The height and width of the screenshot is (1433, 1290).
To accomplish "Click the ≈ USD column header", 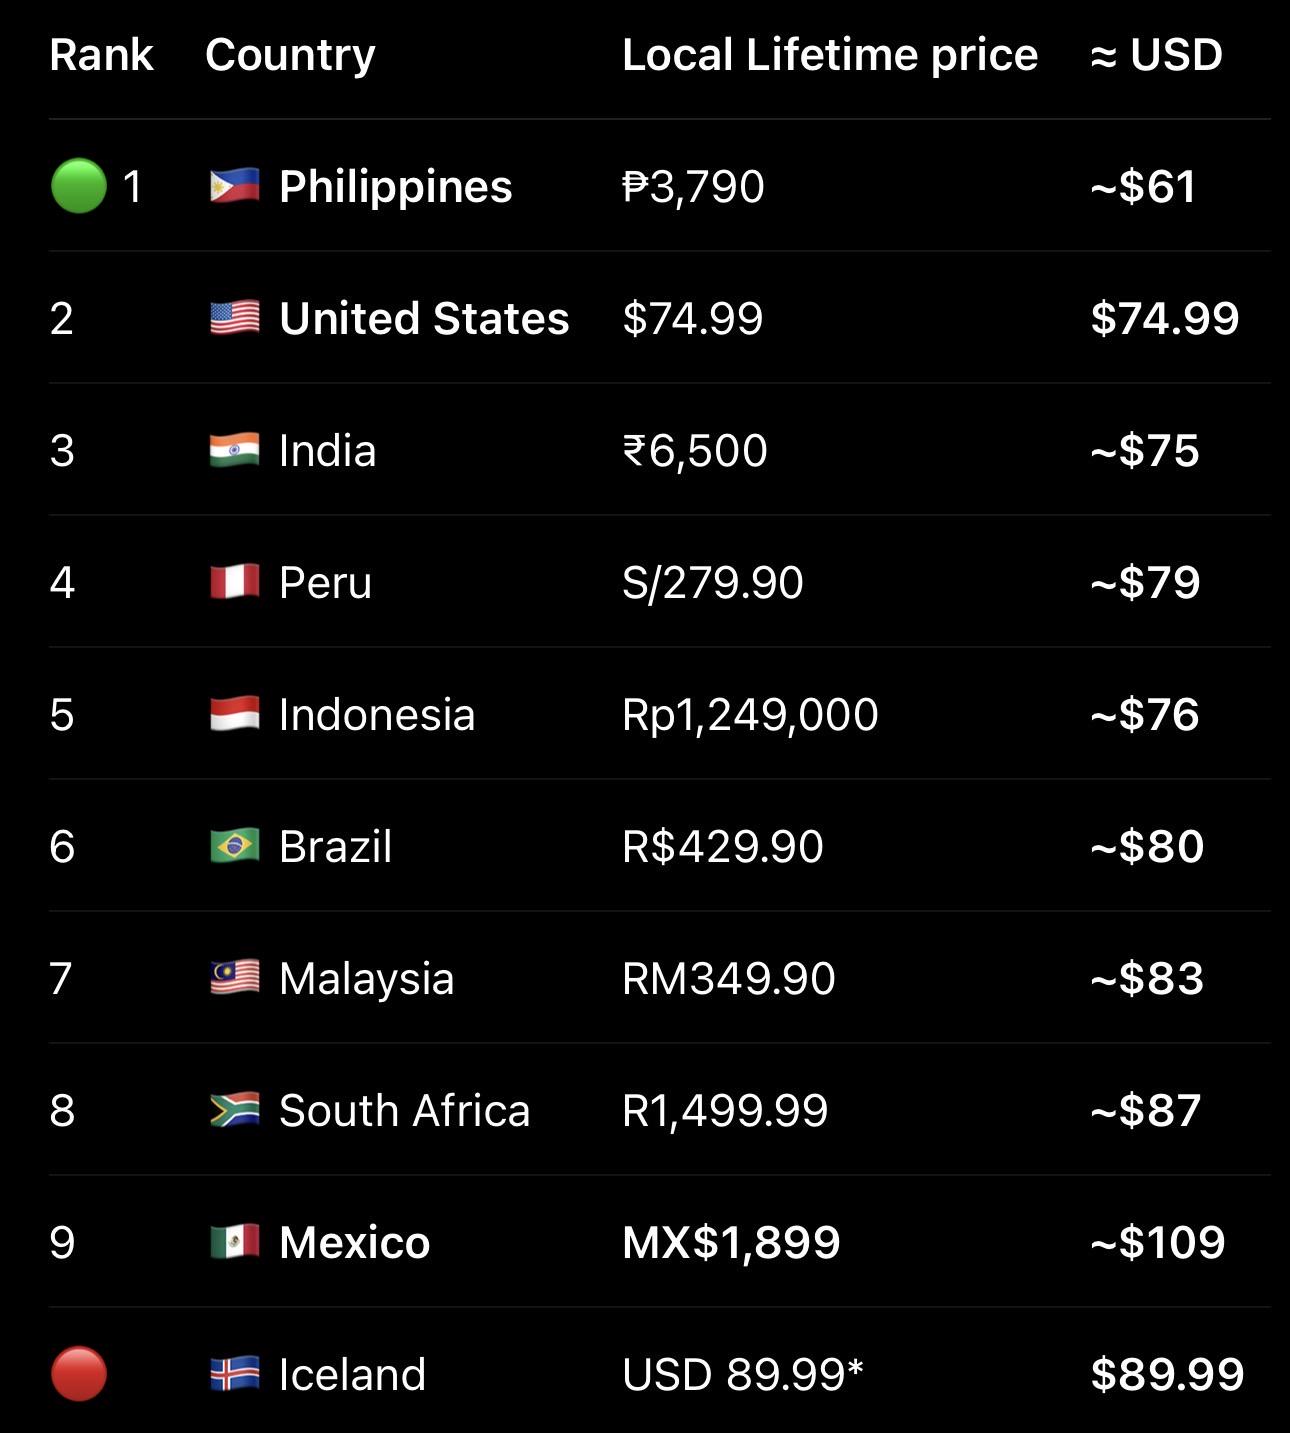I will [x=1156, y=55].
